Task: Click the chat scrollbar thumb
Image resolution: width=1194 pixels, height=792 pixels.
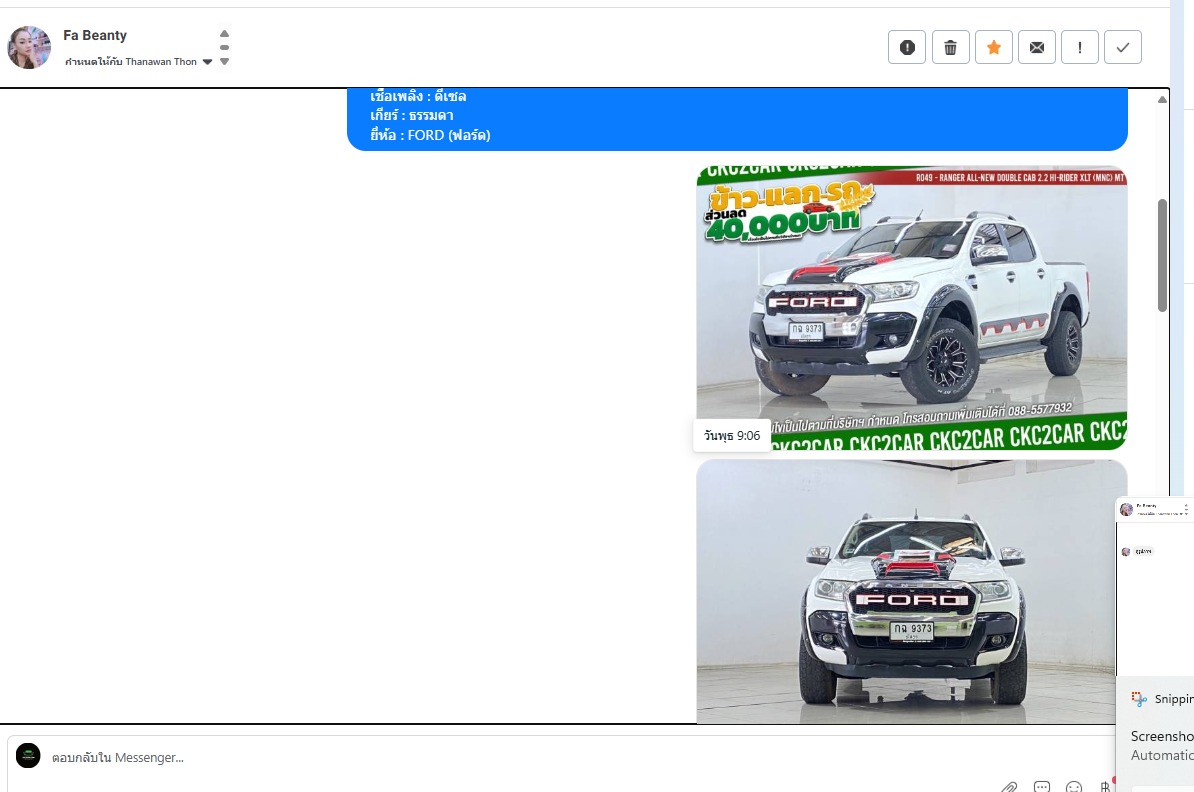Action: (1162, 255)
